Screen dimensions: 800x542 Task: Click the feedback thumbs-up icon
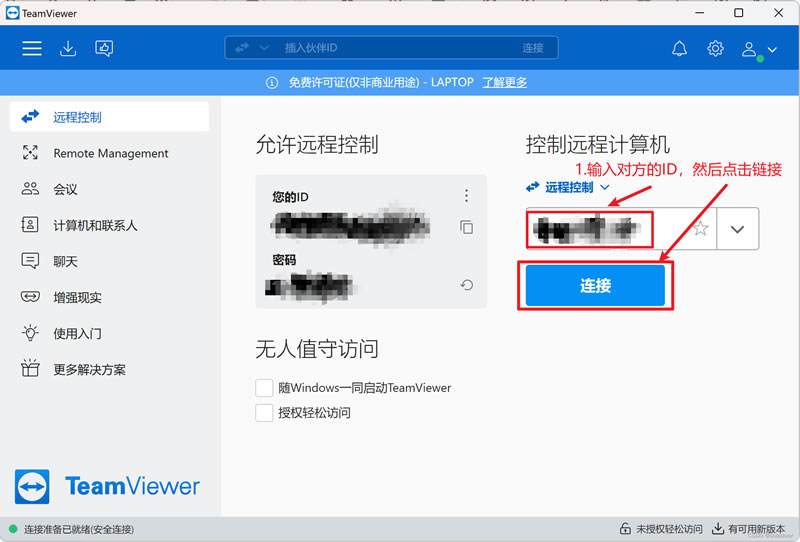point(104,48)
